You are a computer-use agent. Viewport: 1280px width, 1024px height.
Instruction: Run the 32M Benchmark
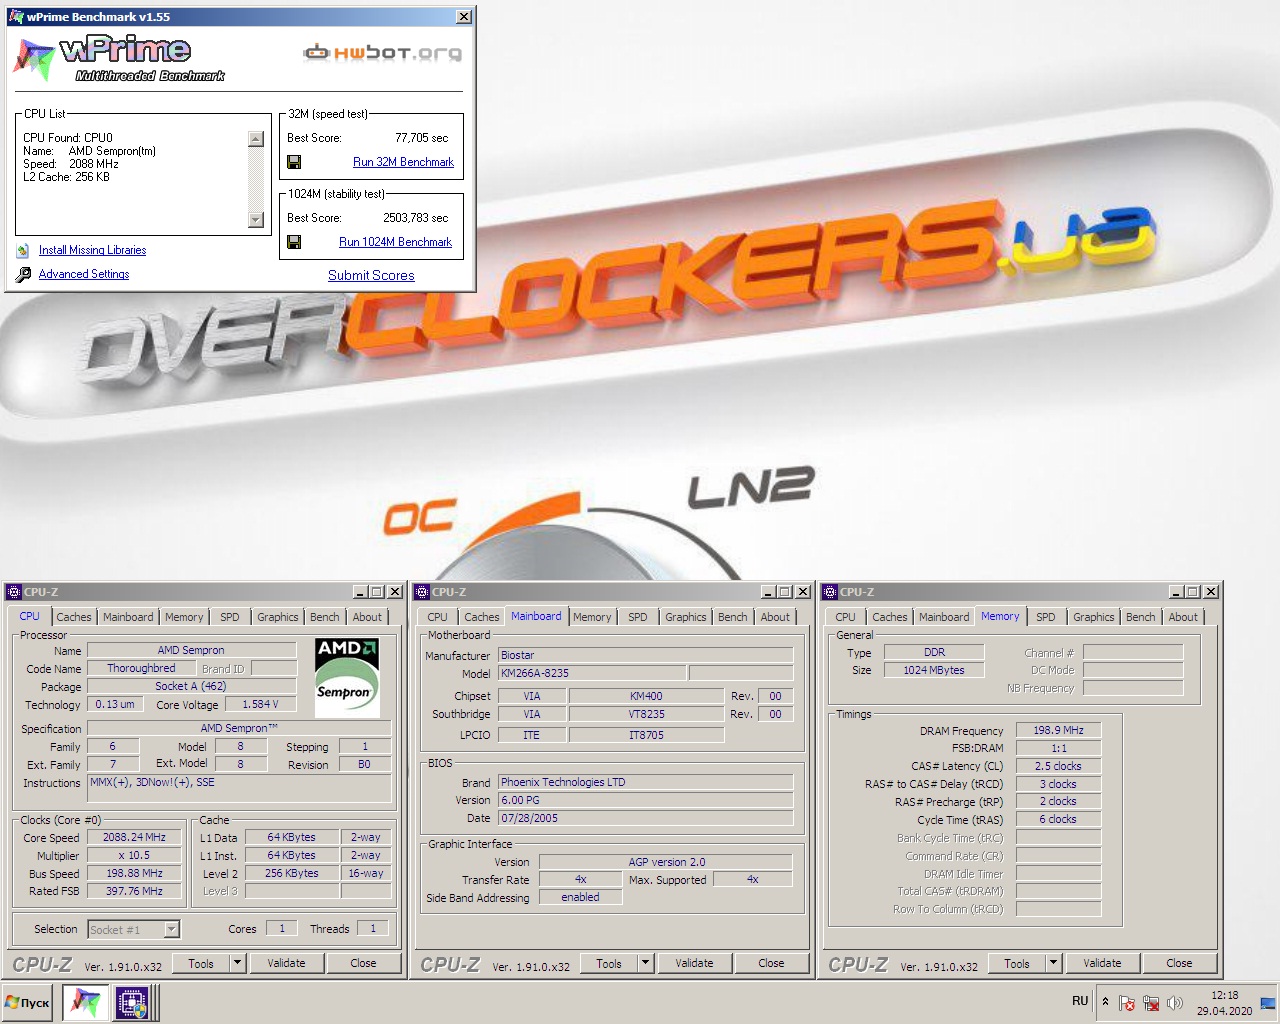(x=403, y=162)
